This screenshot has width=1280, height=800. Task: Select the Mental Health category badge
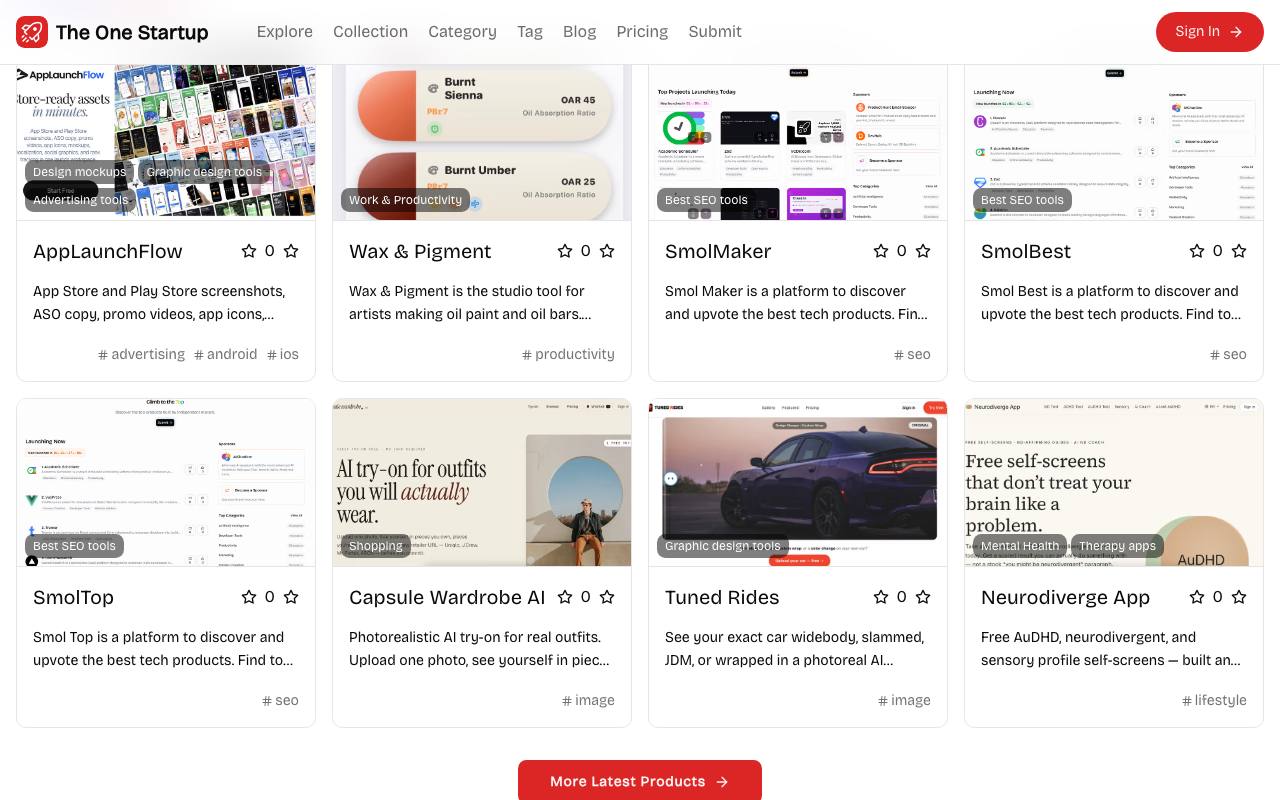[x=1020, y=546]
